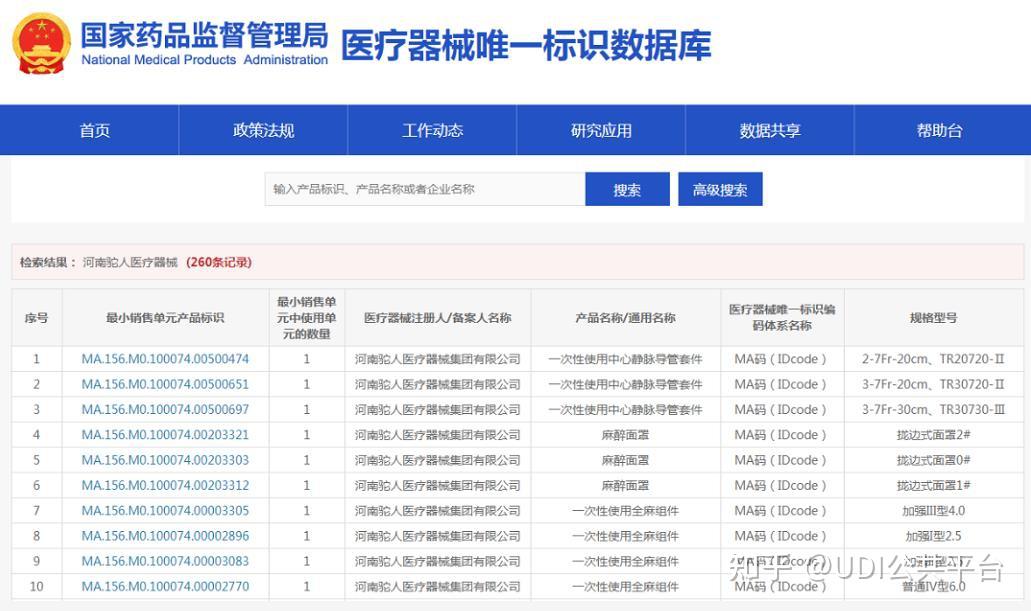Viewport: 1031px width, 611px height.
Task: Open product link MA.156.M0.100074.00003305
Action: 165,510
